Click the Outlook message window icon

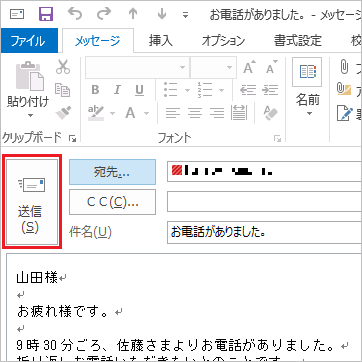[x=17, y=14]
